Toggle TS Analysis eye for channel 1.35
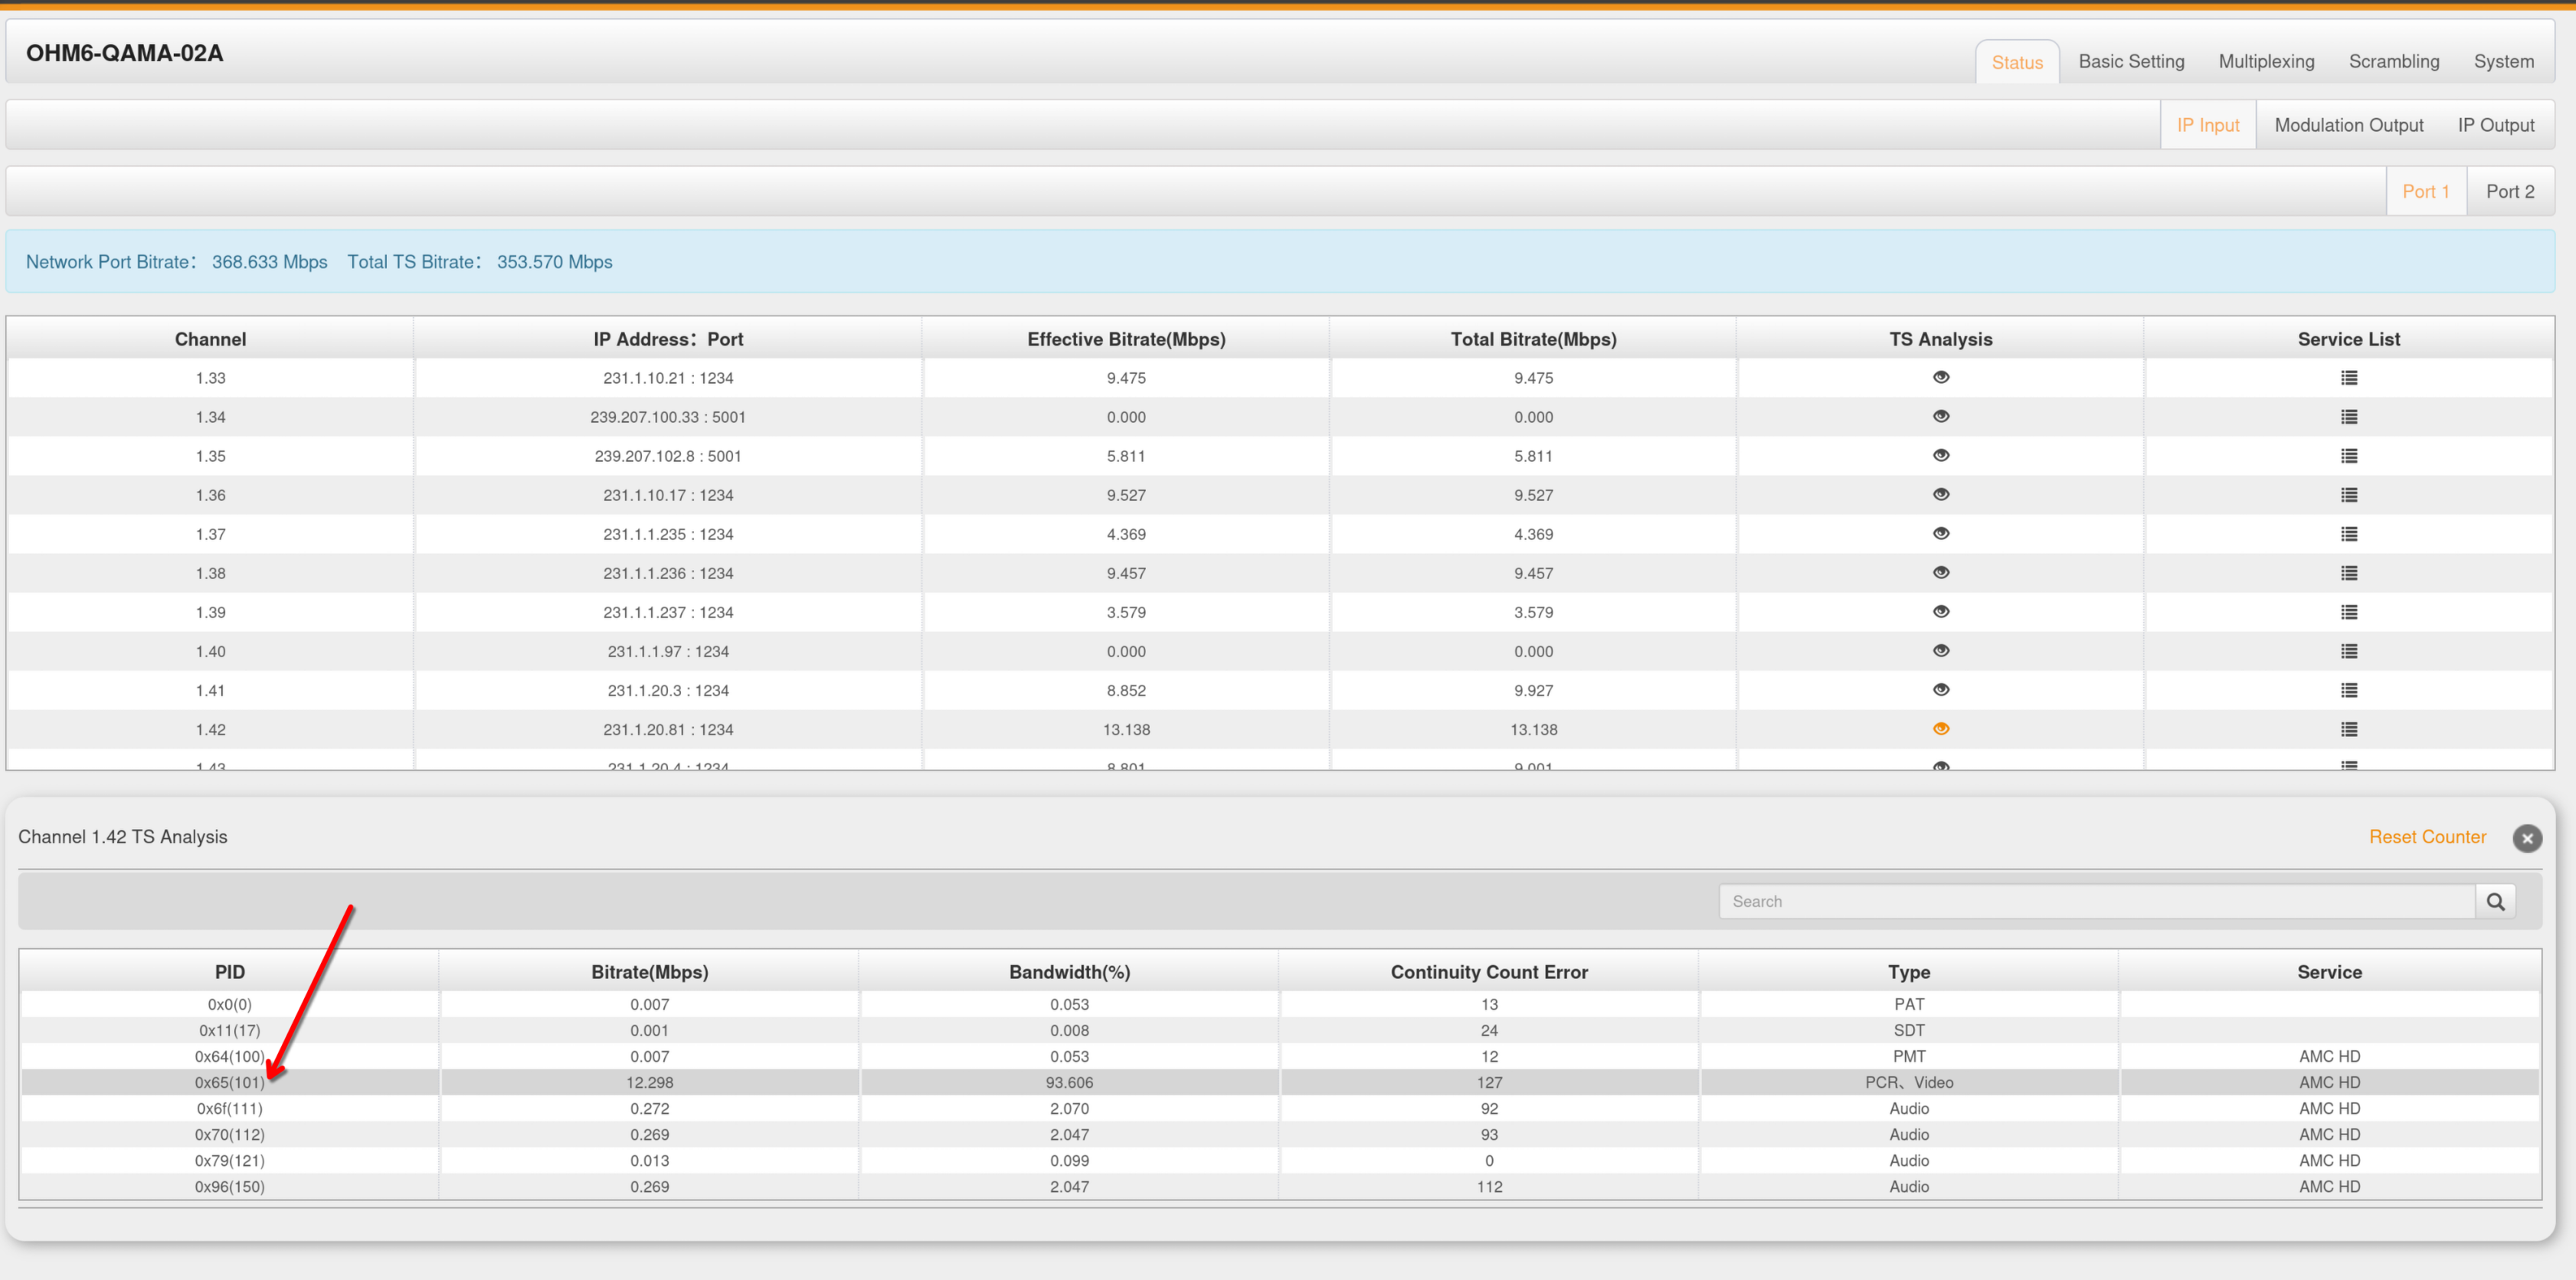This screenshot has width=2576, height=1280. (1940, 455)
